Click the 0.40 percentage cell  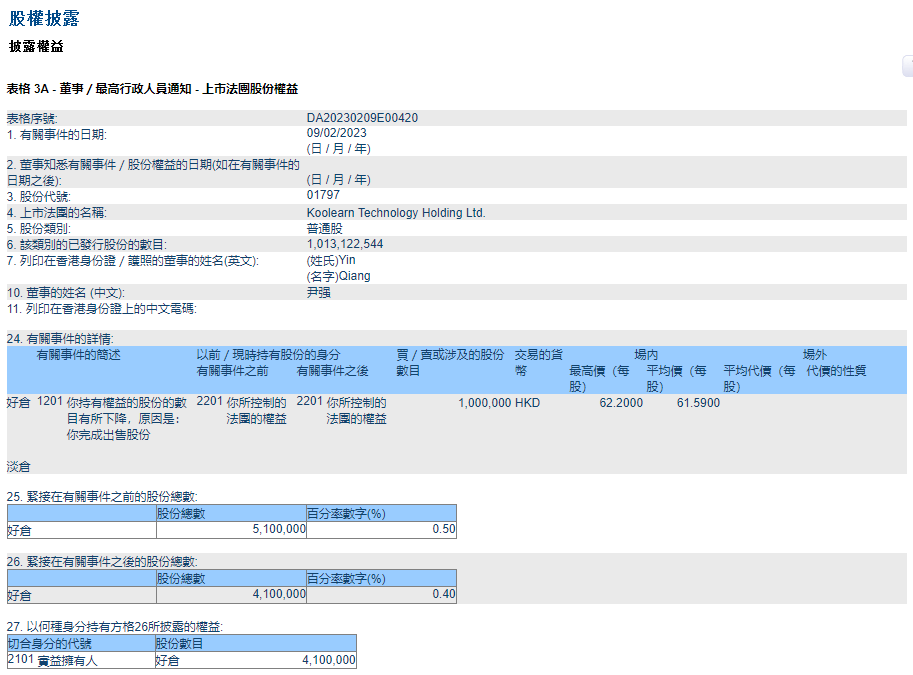[x=443, y=594]
